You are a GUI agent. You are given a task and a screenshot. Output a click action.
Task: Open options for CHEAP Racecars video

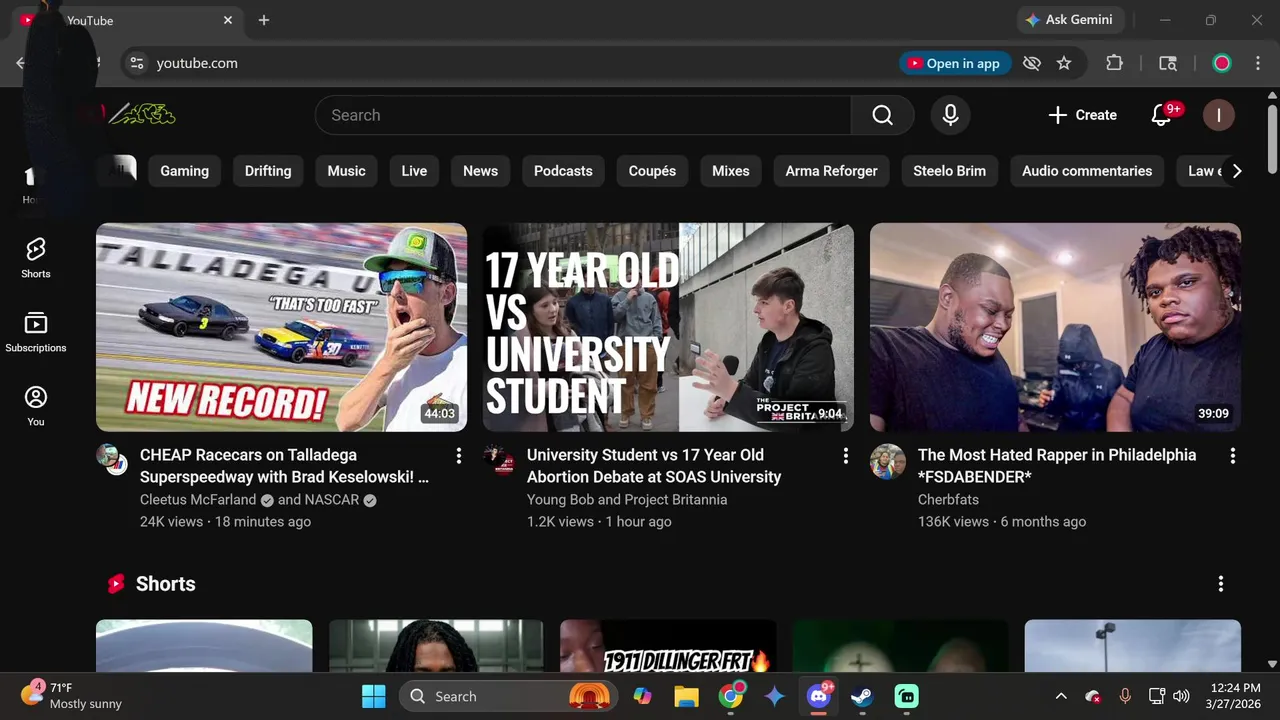click(x=459, y=456)
